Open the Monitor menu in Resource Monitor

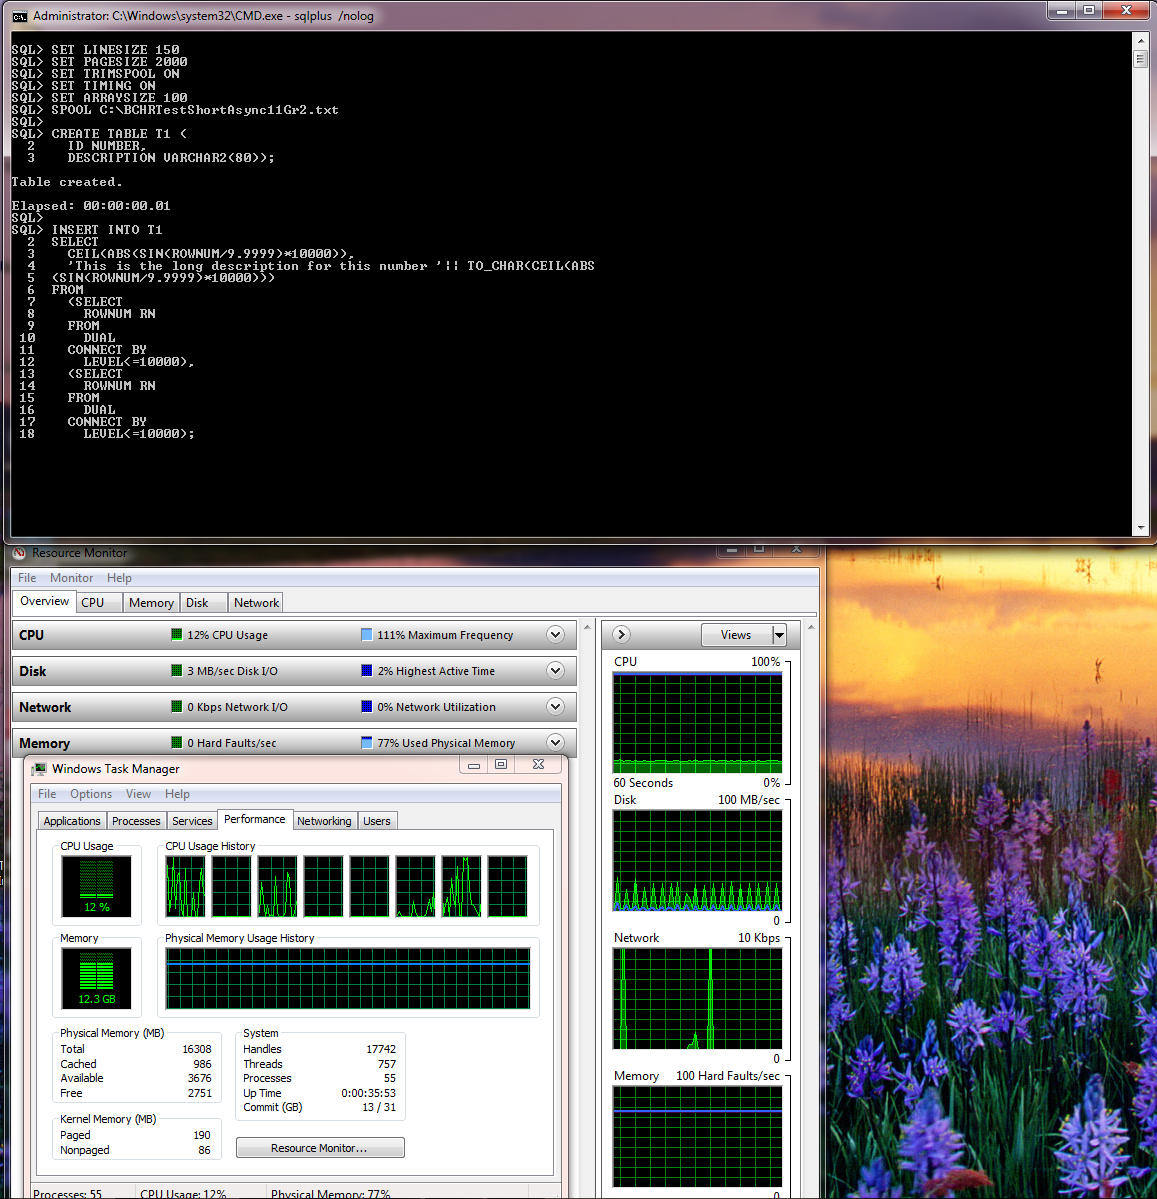71,577
